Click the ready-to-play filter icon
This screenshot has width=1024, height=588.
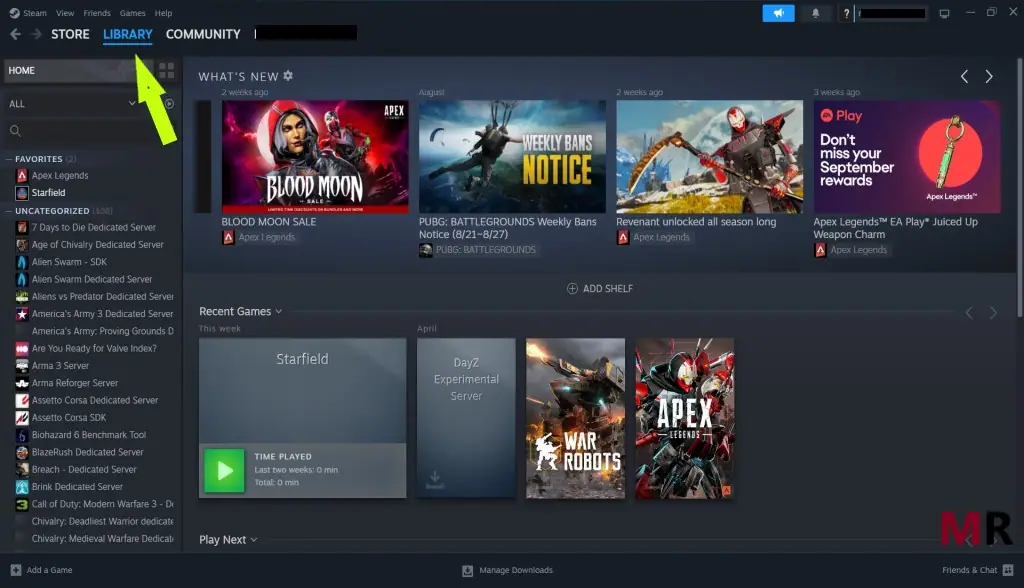click(x=169, y=104)
